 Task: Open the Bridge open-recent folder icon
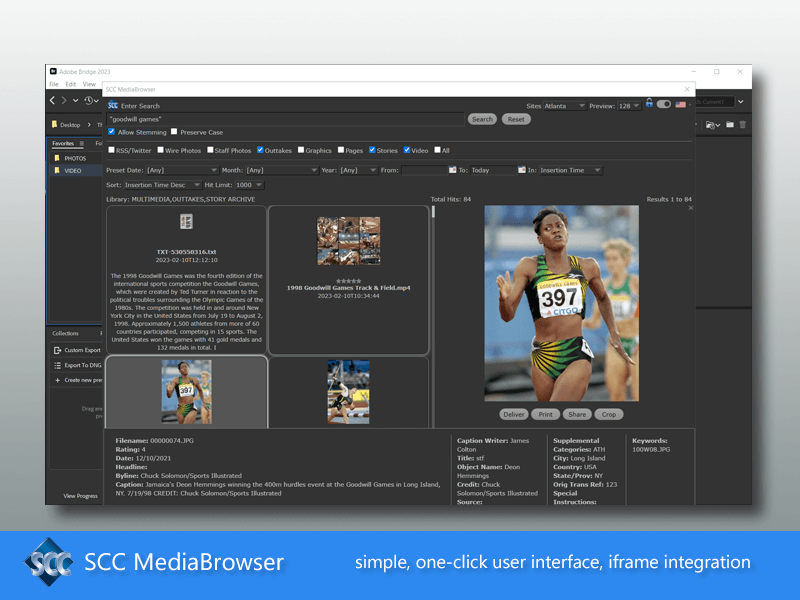712,124
